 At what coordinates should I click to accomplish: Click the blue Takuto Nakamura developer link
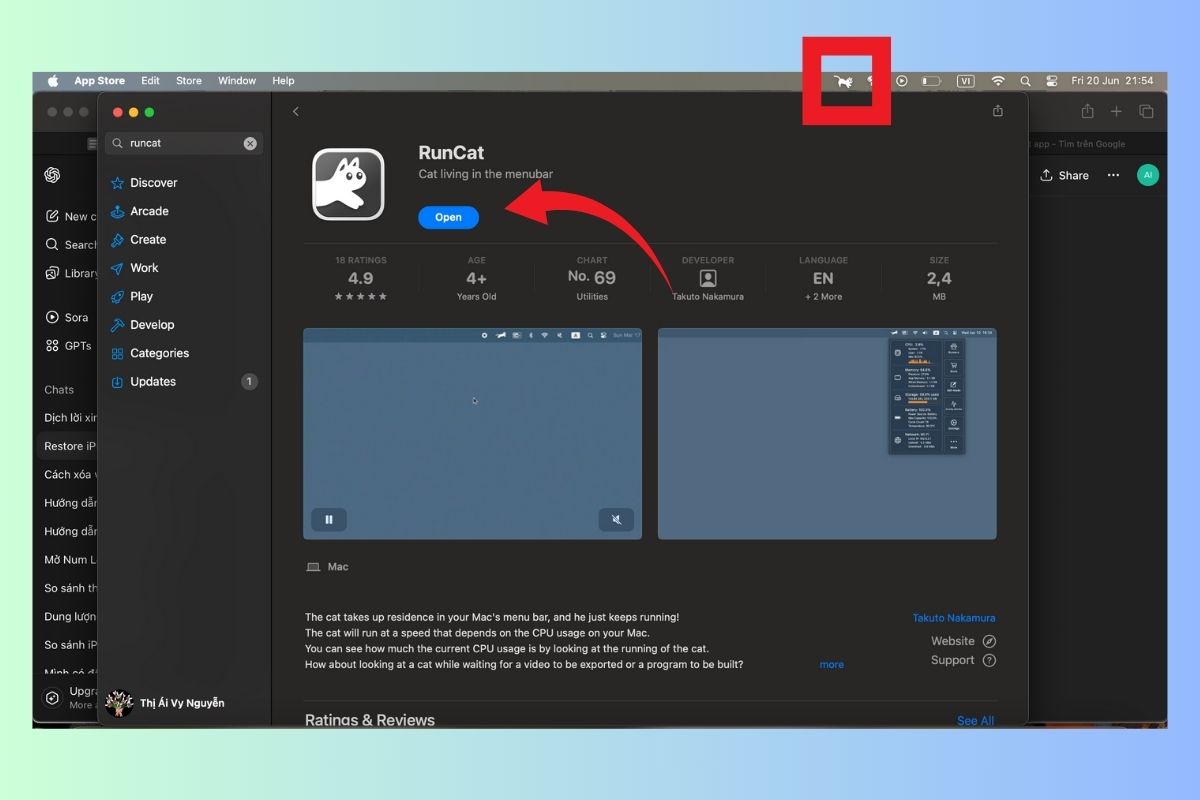[954, 618]
